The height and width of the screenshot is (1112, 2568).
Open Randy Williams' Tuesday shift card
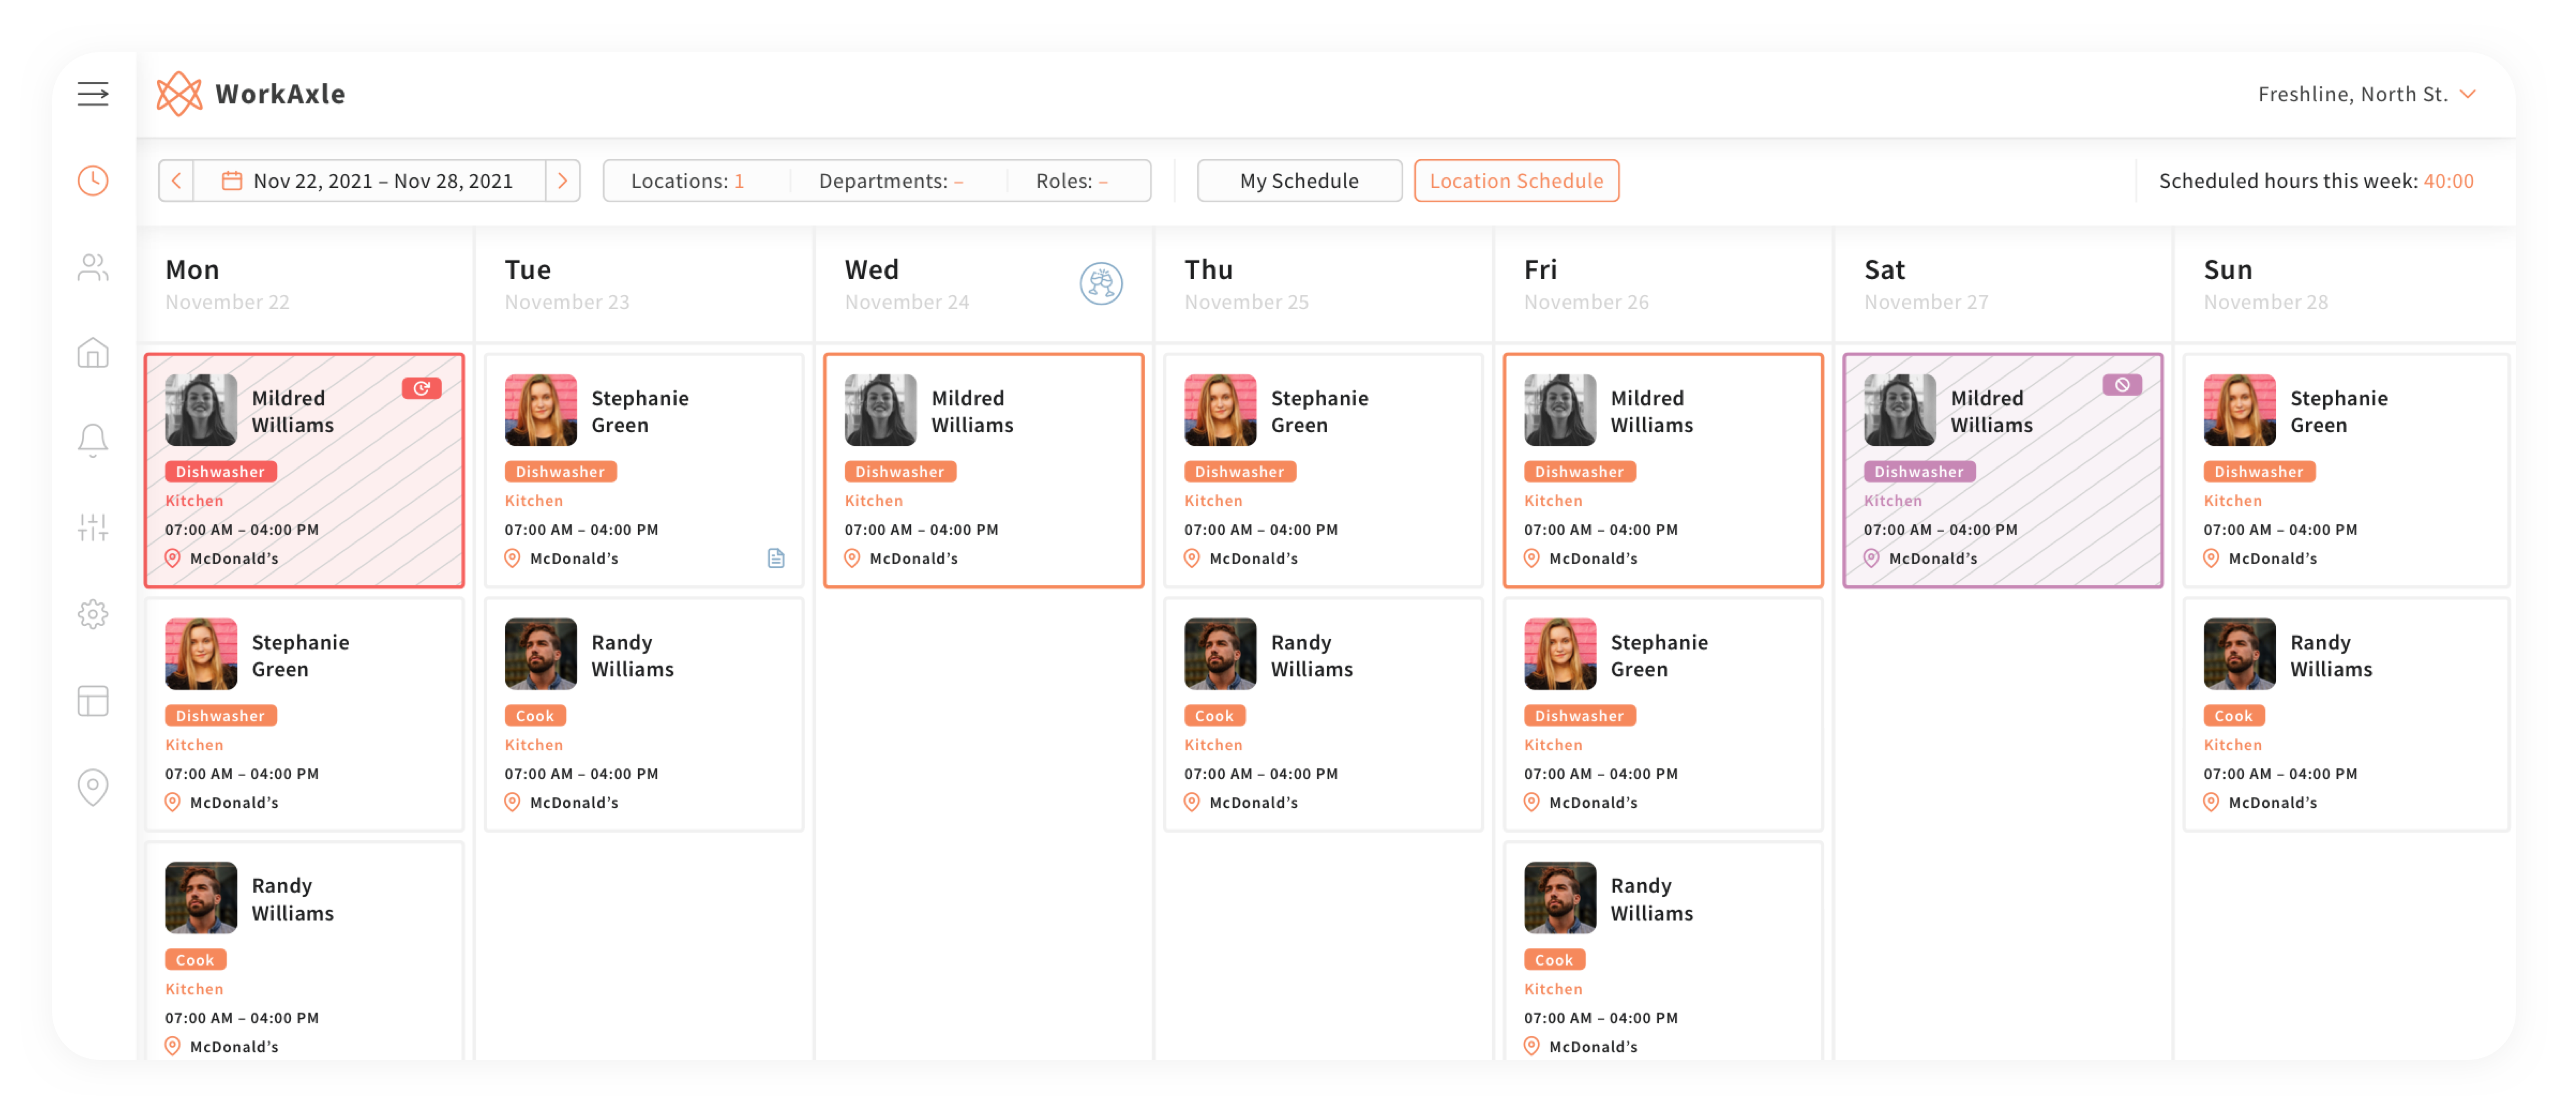coord(644,714)
